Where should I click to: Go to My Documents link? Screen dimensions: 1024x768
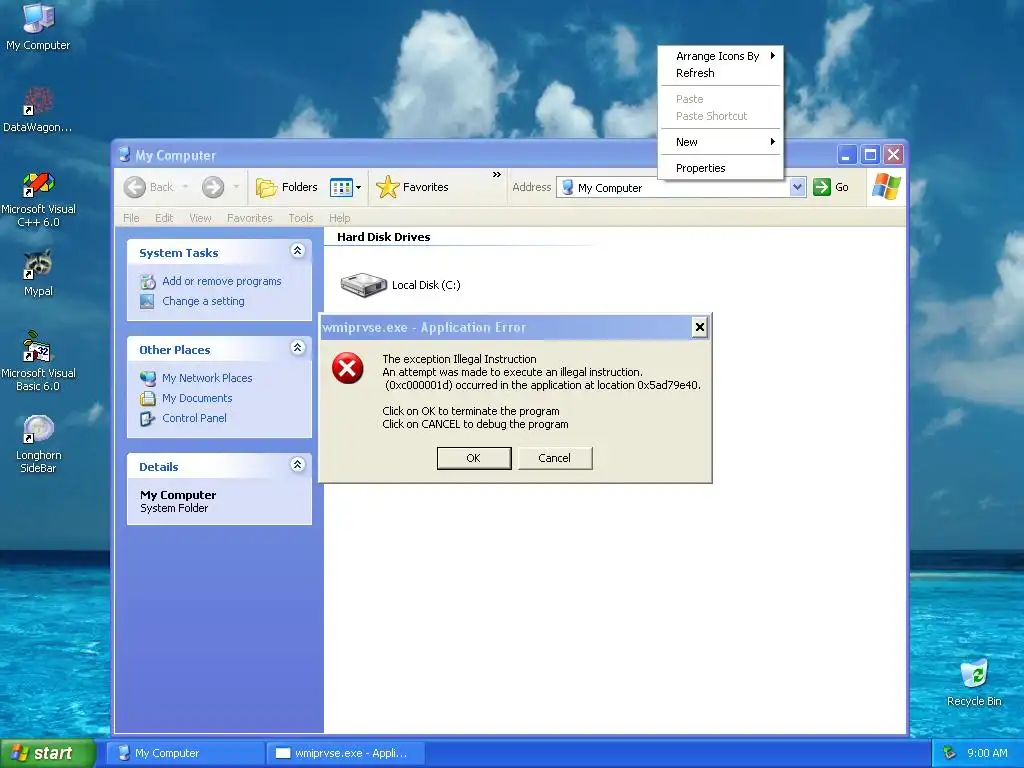click(197, 398)
